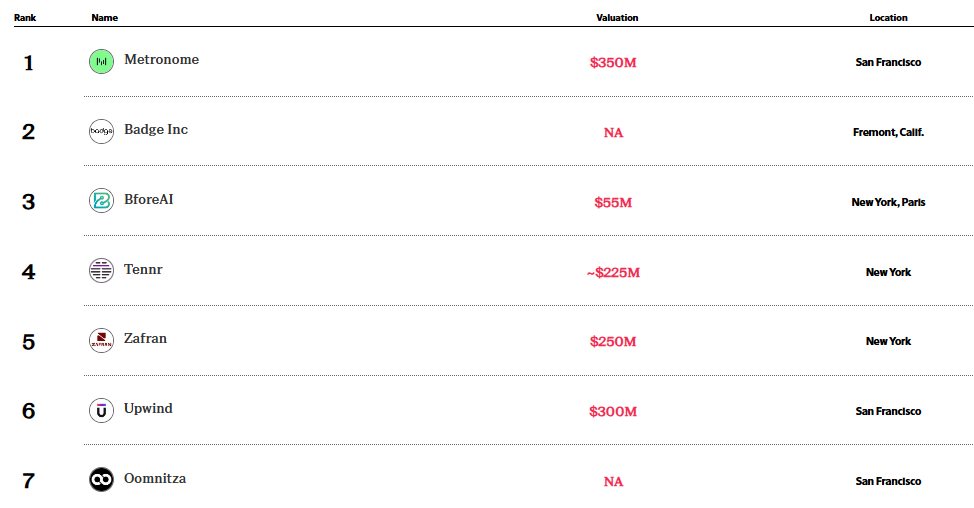Open the Zafran company name link

(145, 339)
